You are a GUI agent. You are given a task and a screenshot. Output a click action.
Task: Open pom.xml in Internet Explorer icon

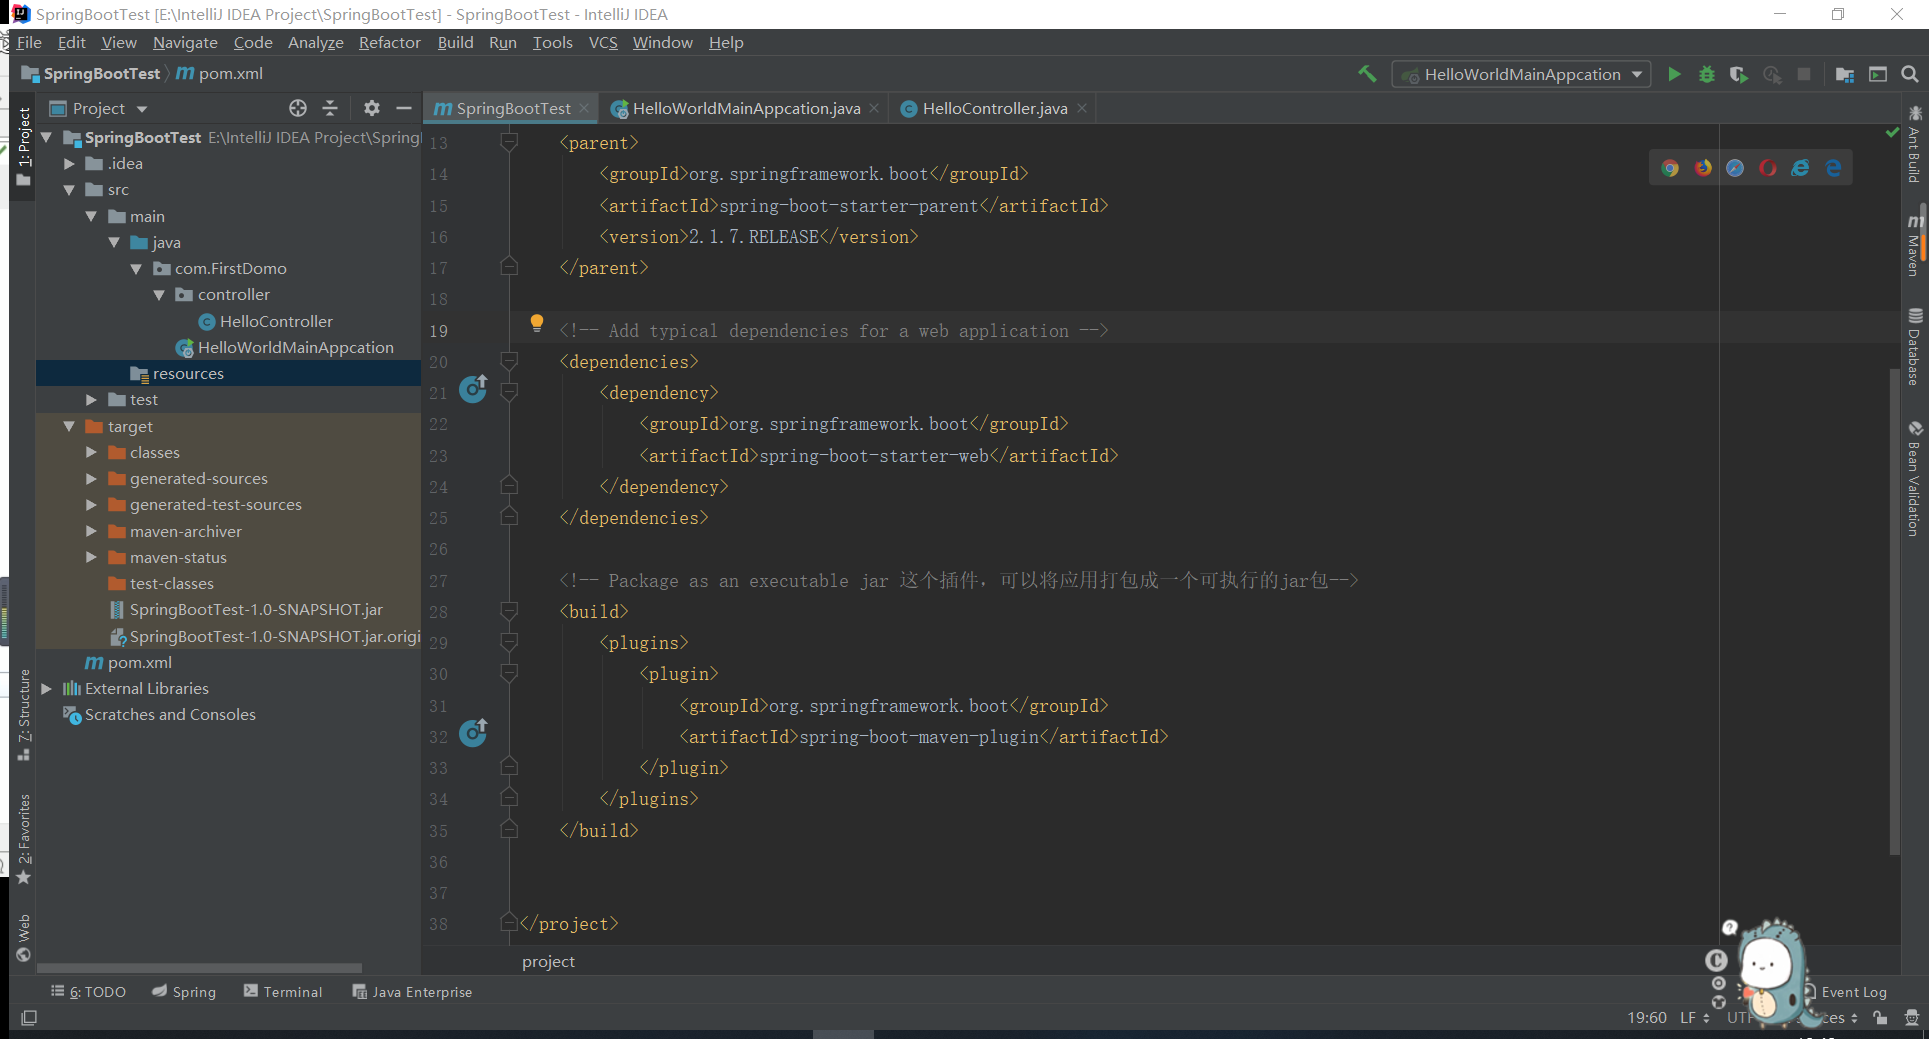pos(1800,168)
